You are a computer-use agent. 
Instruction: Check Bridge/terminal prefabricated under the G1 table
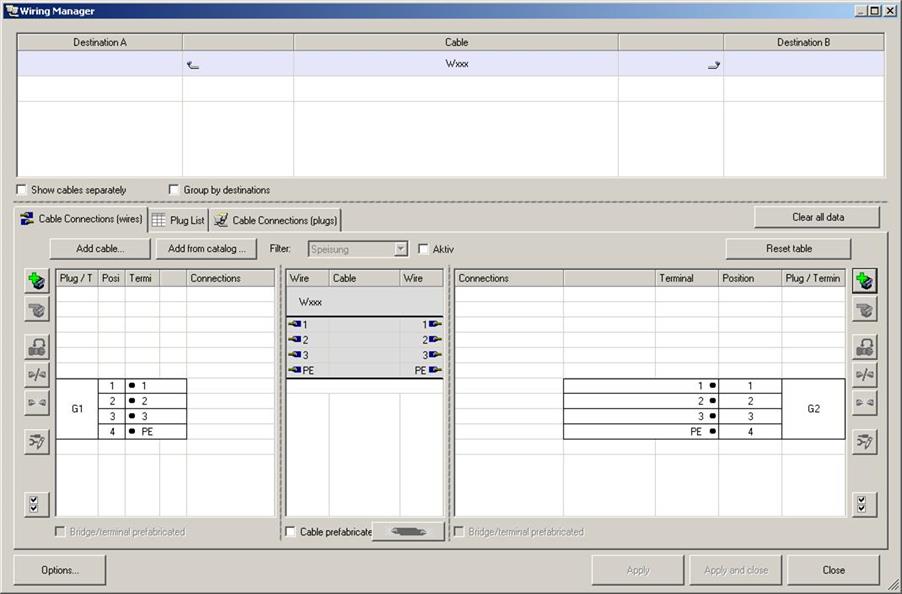pyautogui.click(x=59, y=531)
